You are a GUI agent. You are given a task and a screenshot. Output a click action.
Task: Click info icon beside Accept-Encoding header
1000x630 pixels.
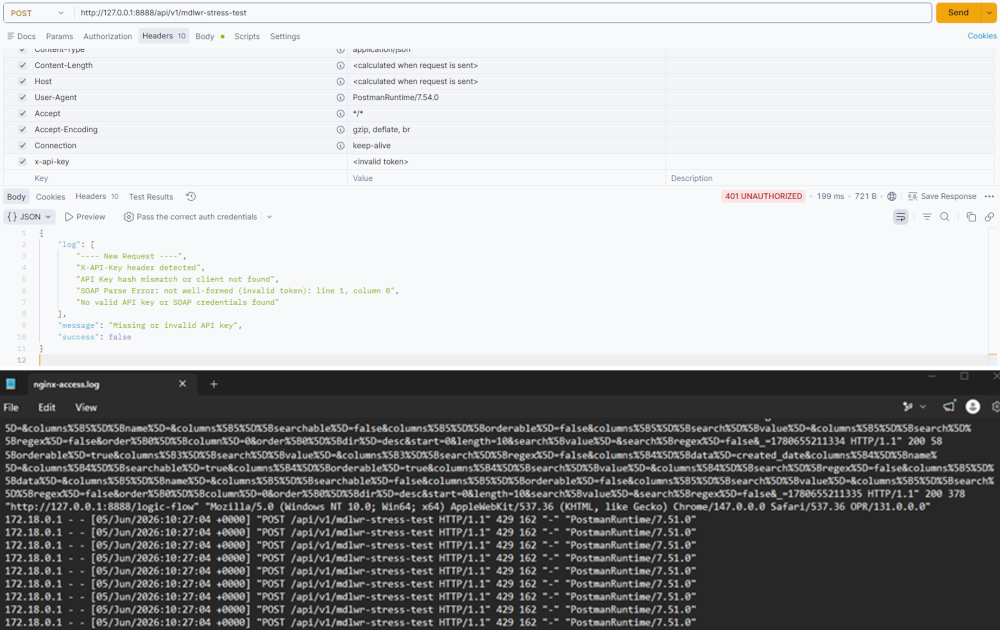pyautogui.click(x=341, y=129)
